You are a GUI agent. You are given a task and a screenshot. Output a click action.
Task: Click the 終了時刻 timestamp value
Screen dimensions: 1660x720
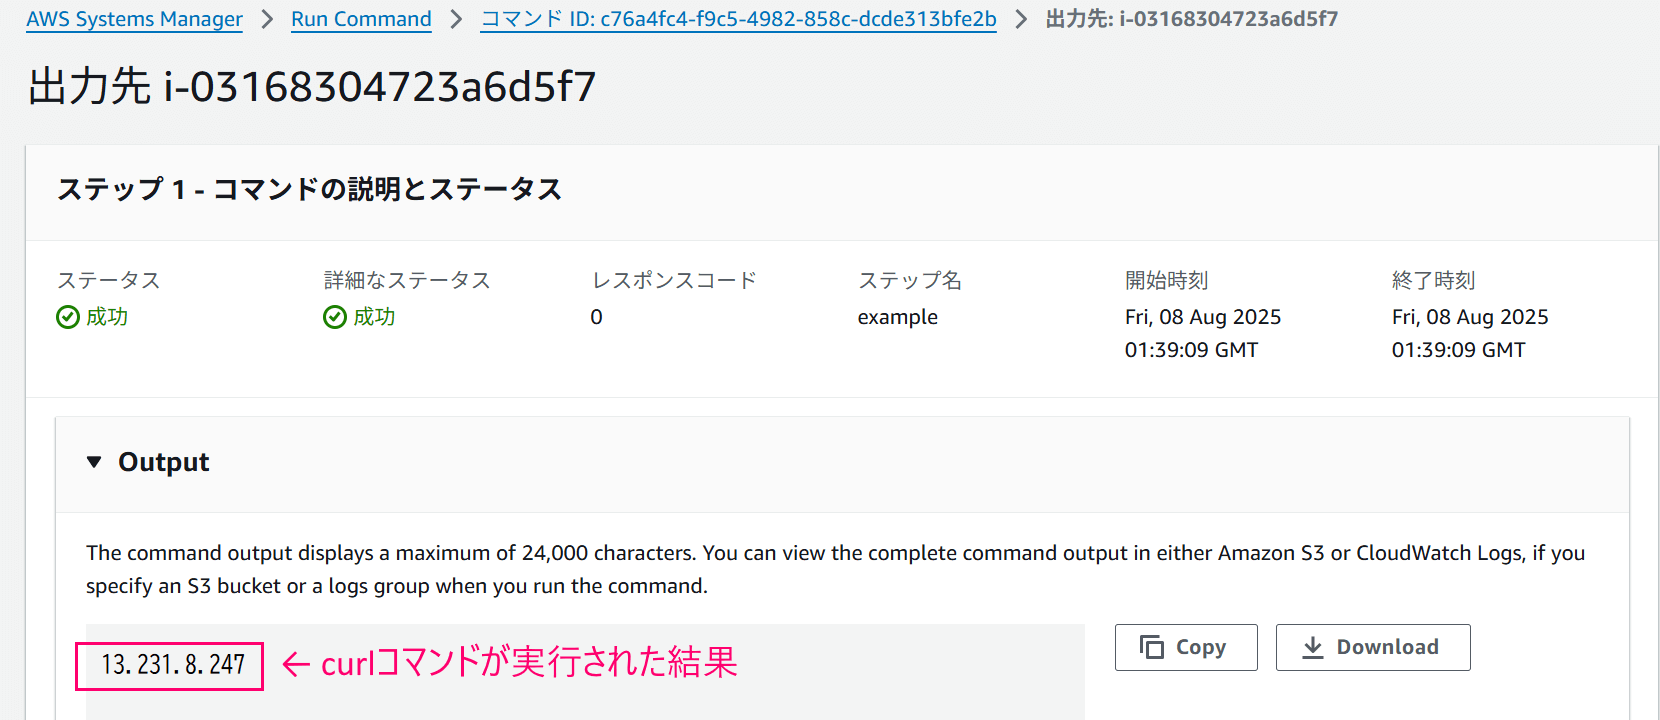coord(1470,333)
